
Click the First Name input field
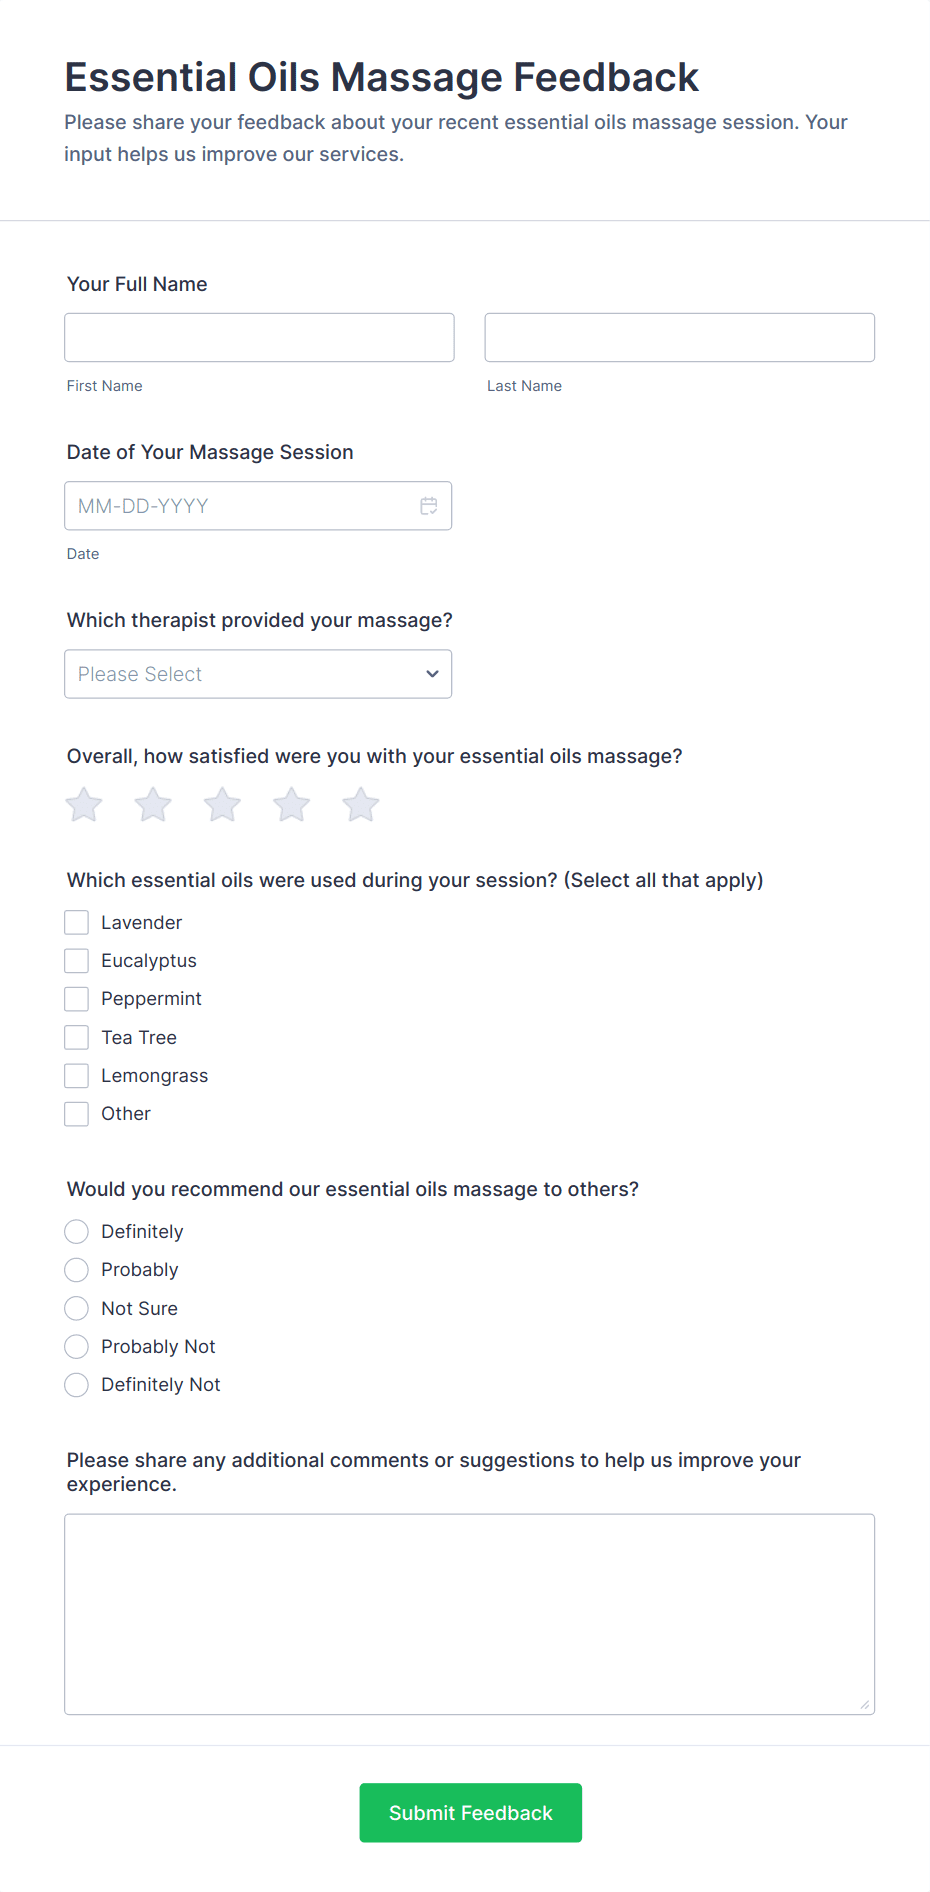pos(259,337)
